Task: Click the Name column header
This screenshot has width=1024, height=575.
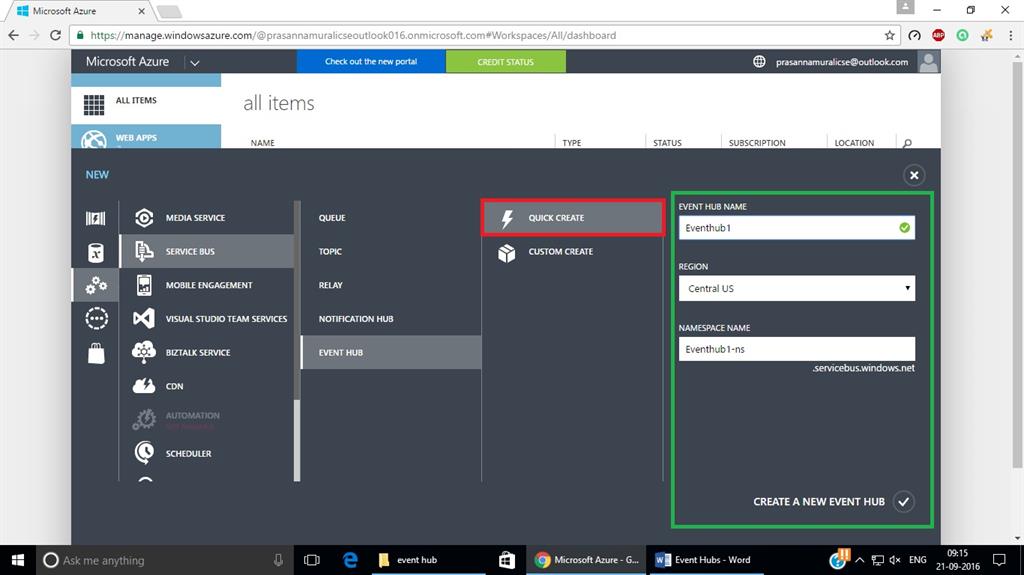Action: pyautogui.click(x=263, y=143)
